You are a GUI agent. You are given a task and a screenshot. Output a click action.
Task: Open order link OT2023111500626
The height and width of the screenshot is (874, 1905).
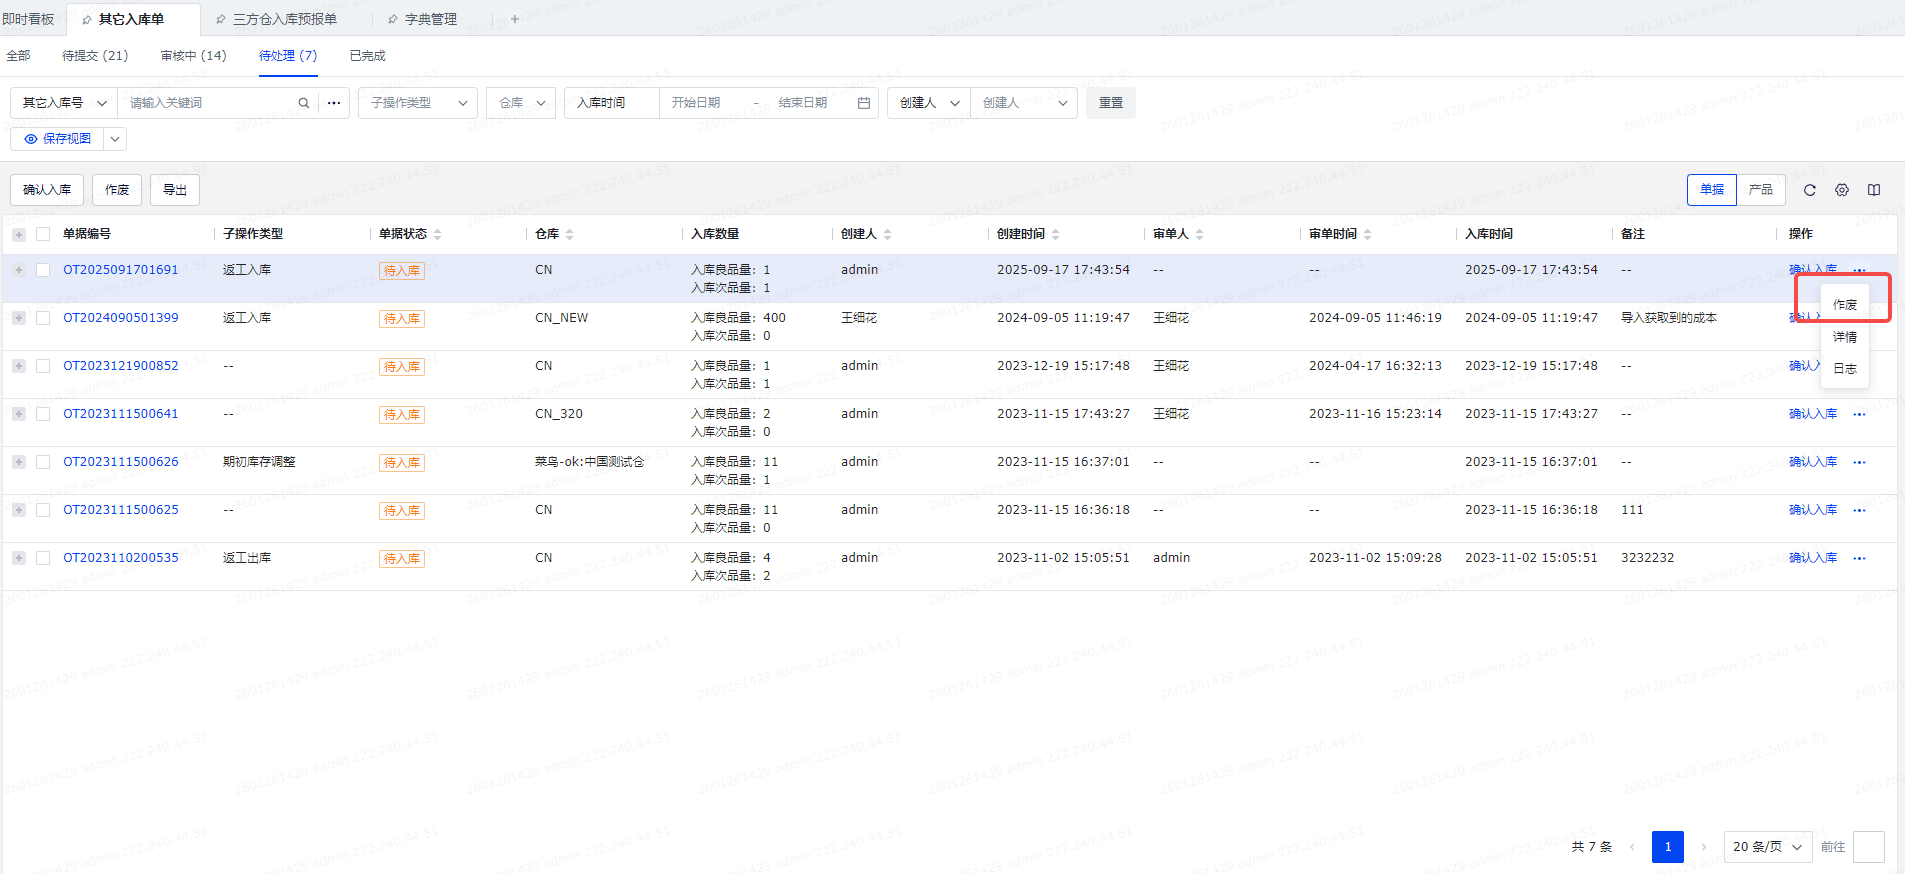click(x=121, y=462)
